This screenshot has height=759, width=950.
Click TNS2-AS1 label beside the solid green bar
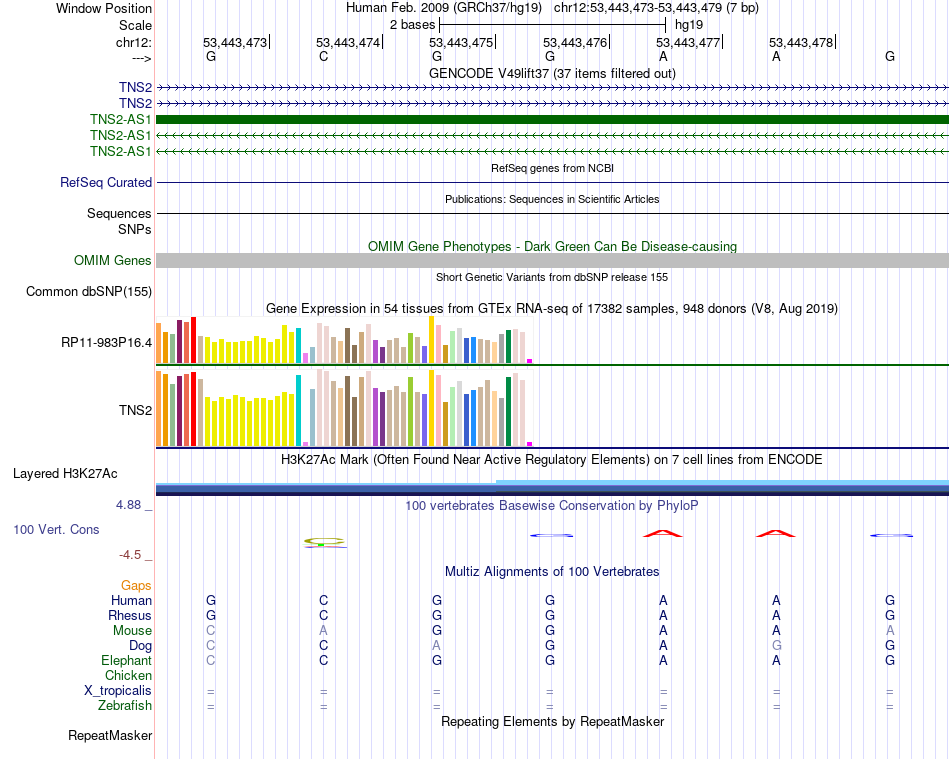[x=121, y=119]
